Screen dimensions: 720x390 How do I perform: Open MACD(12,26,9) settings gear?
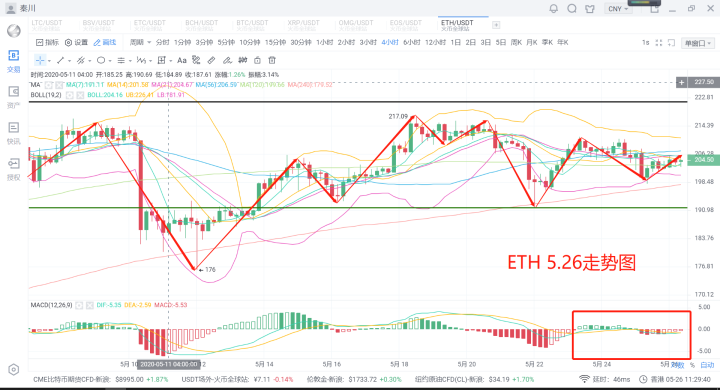point(79,305)
